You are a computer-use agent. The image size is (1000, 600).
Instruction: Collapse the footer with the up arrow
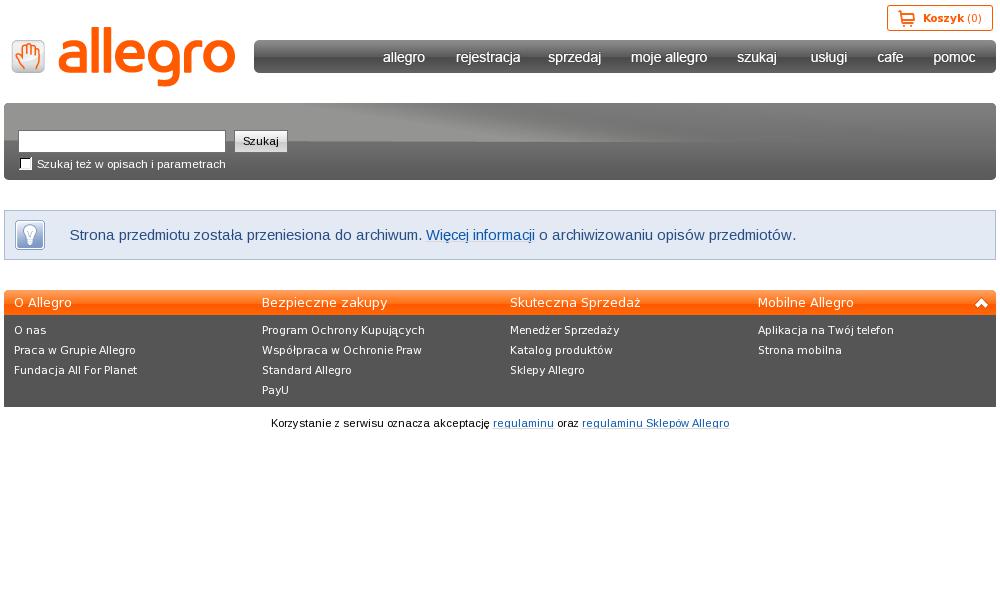click(981, 303)
